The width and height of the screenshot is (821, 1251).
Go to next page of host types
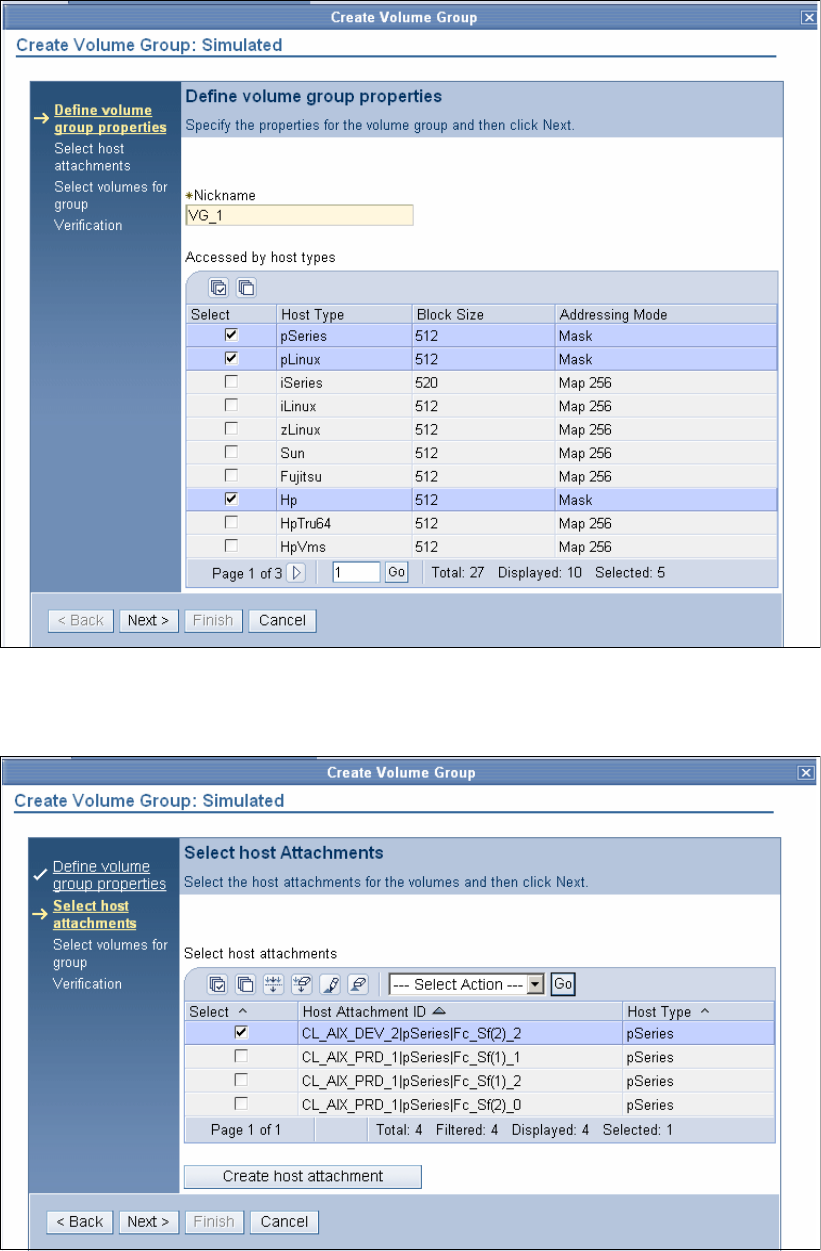coord(297,573)
